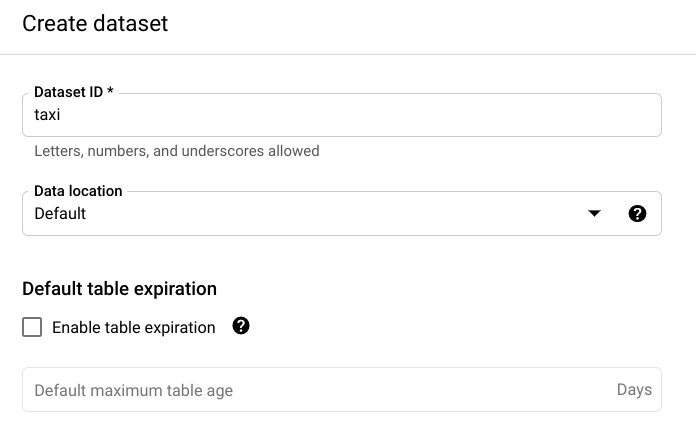Click the Data location dropdown arrow

[x=594, y=213]
